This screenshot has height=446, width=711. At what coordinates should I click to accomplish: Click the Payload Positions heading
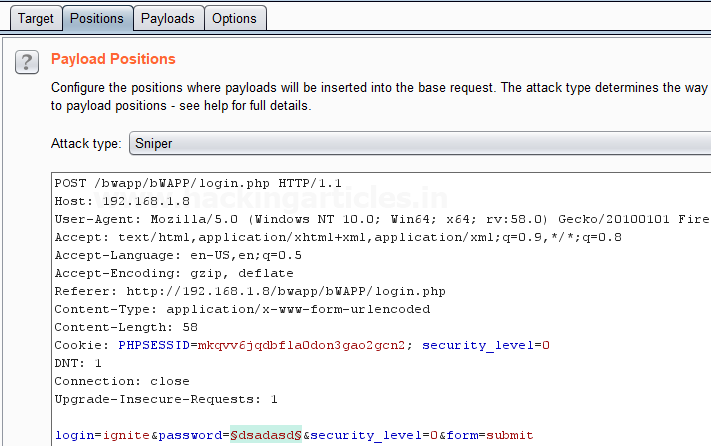click(x=113, y=59)
